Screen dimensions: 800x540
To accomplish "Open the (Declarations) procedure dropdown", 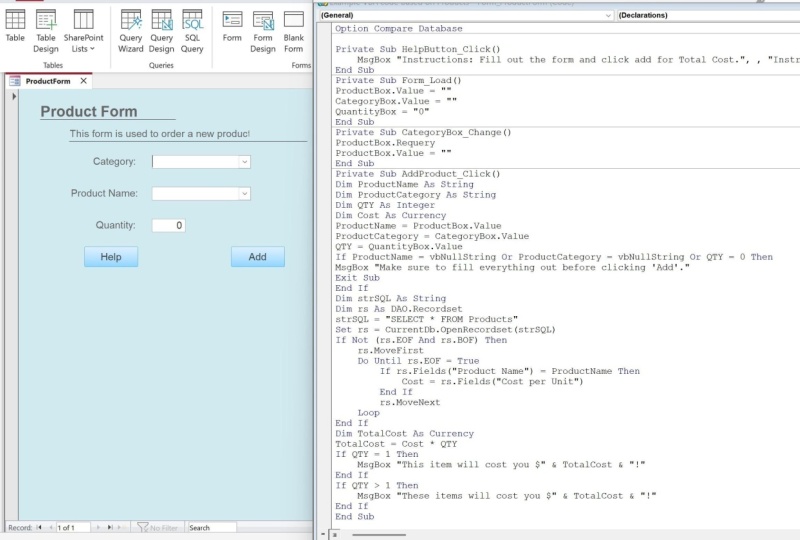I will point(708,15).
